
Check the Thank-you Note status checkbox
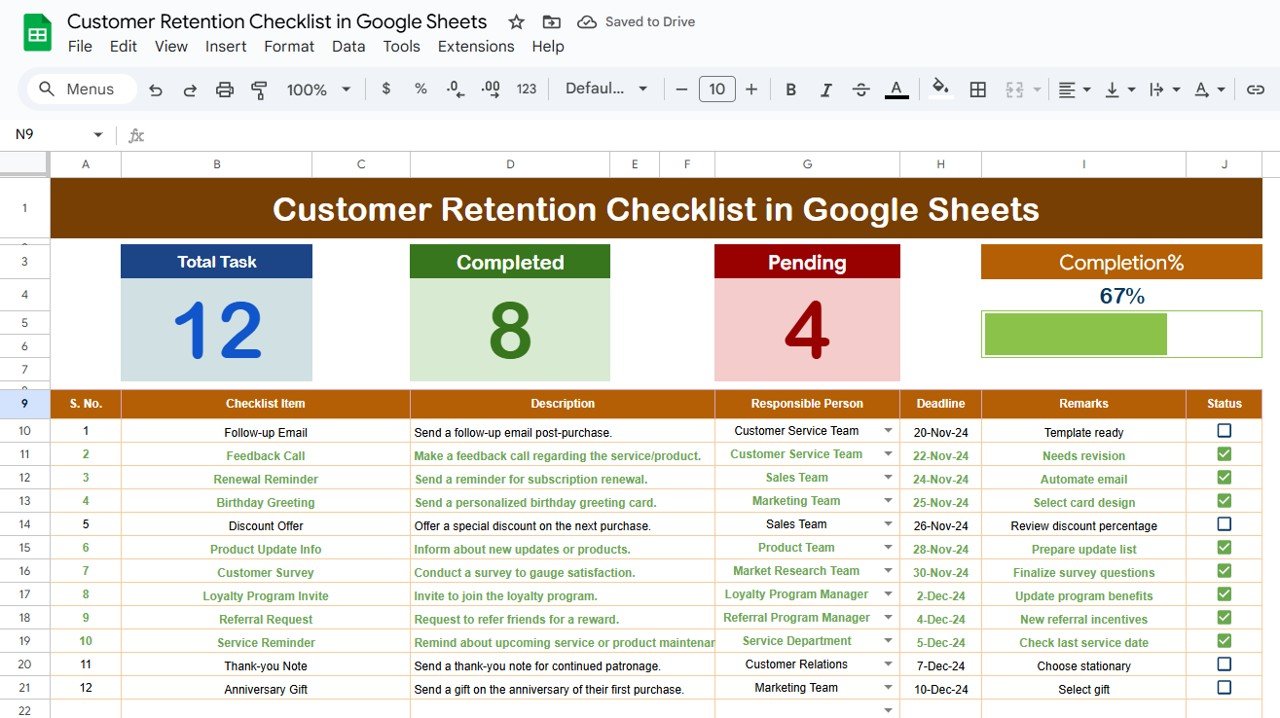coord(1224,664)
